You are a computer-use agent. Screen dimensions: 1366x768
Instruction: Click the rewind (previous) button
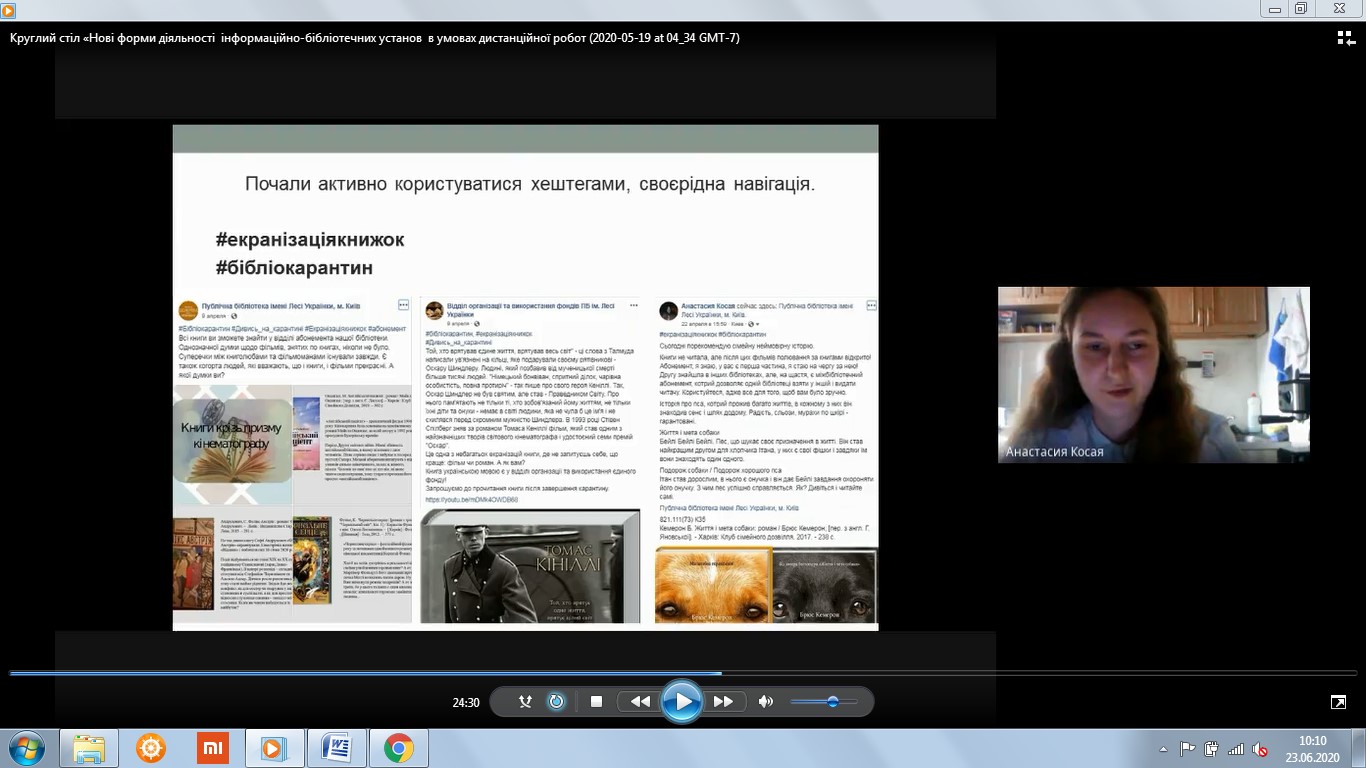click(640, 702)
